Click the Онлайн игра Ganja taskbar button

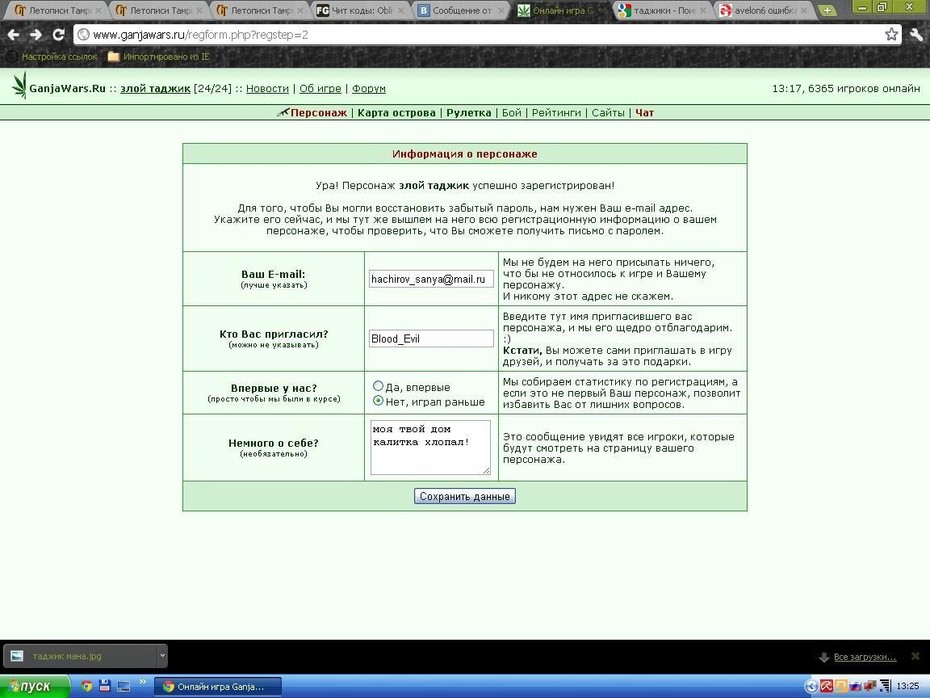(218, 687)
